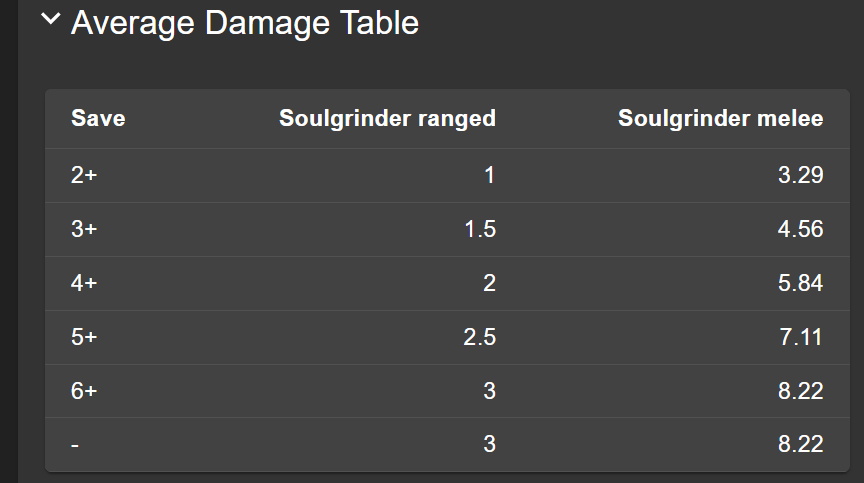Click the dash no-save row label
This screenshot has height=483, width=864.
(75, 444)
